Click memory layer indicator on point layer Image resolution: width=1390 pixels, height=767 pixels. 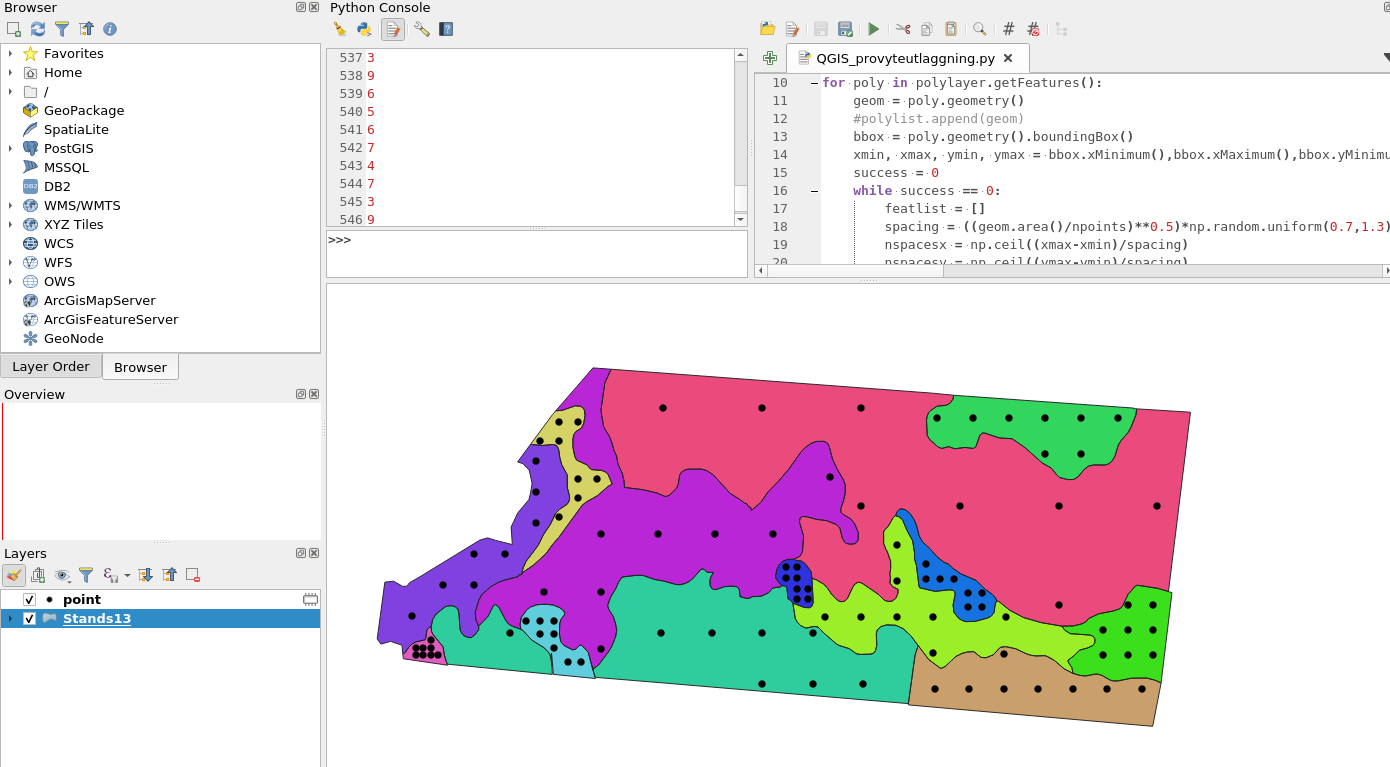tap(310, 600)
